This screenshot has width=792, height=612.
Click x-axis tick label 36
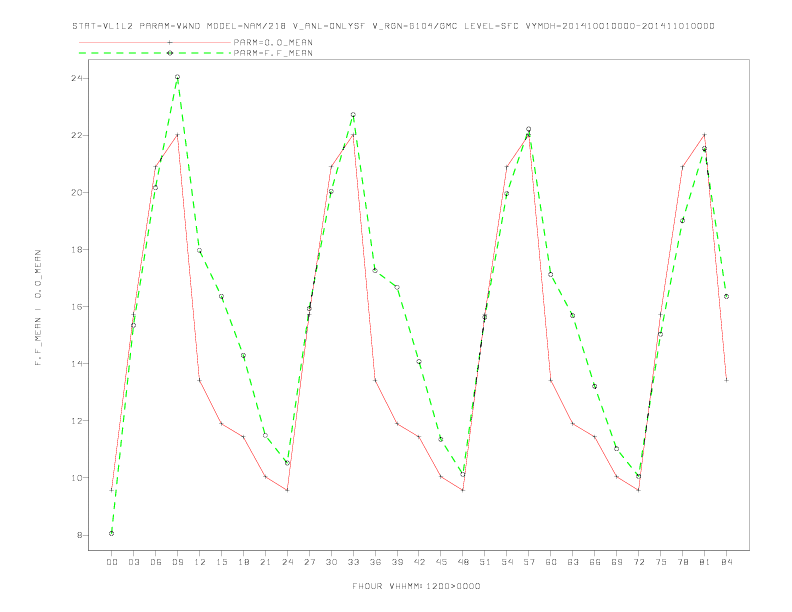pyautogui.click(x=375, y=562)
